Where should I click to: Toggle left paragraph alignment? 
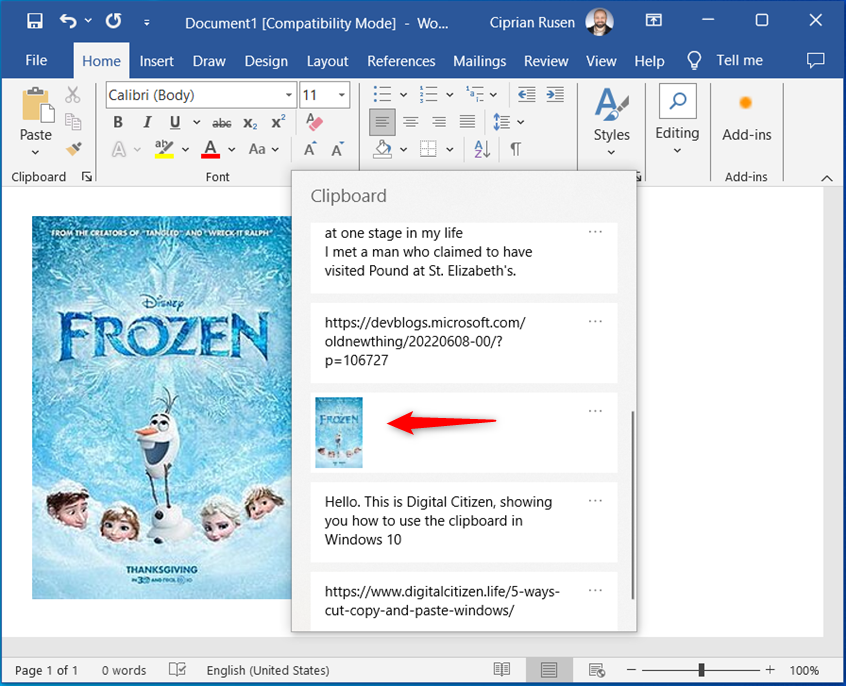click(382, 122)
